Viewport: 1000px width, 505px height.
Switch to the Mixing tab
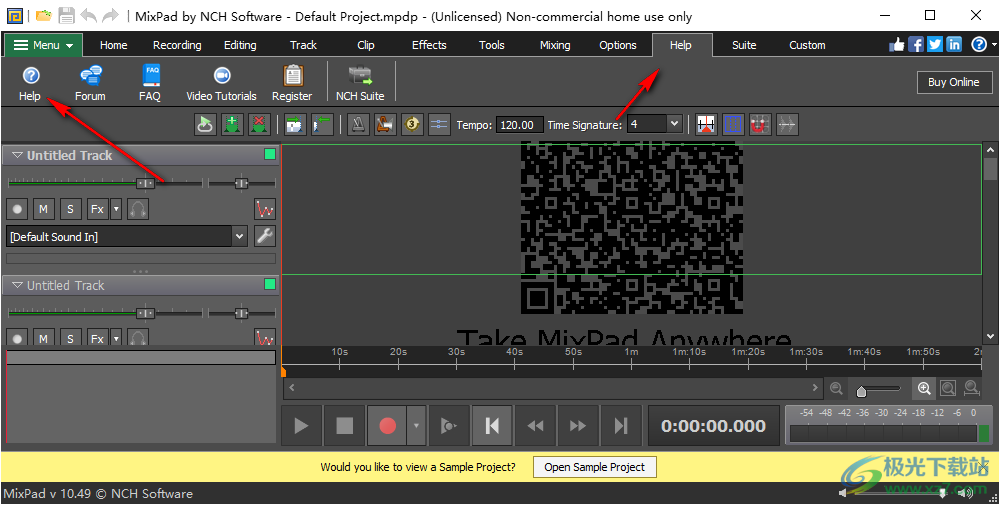click(x=555, y=45)
